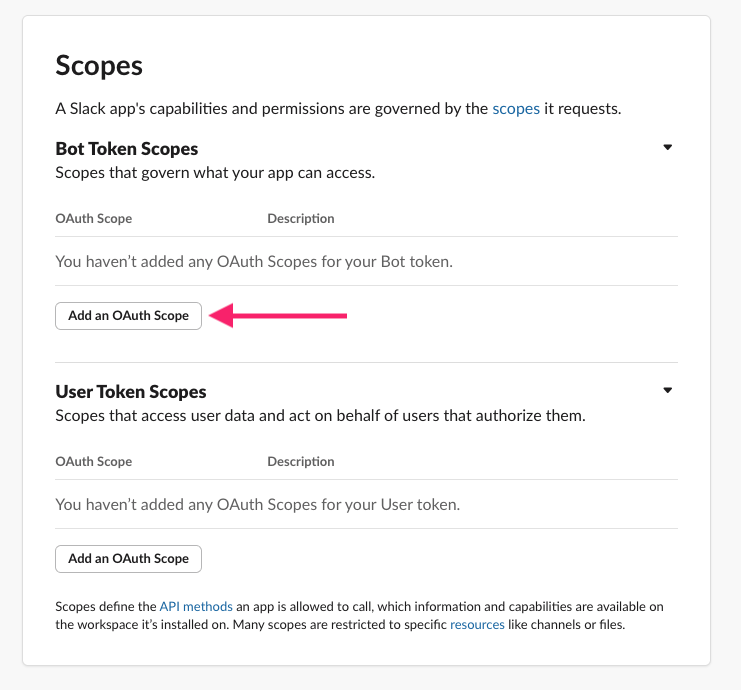The height and width of the screenshot is (690, 741).
Task: Click the "User Token Scopes" heading
Action: point(131,392)
